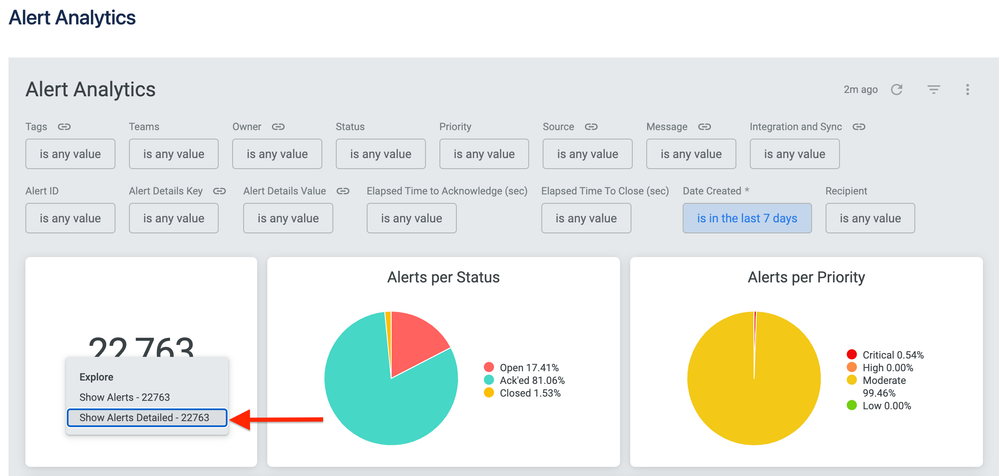
Task: Open Alert Details Key filter value box
Action: coord(173,218)
